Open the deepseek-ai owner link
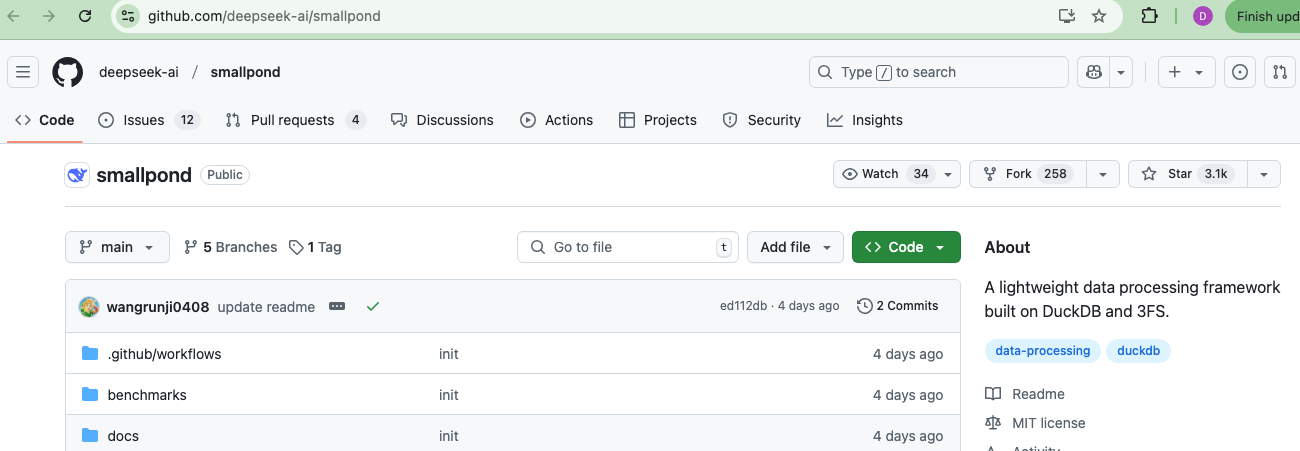The image size is (1300, 451). 139,72
